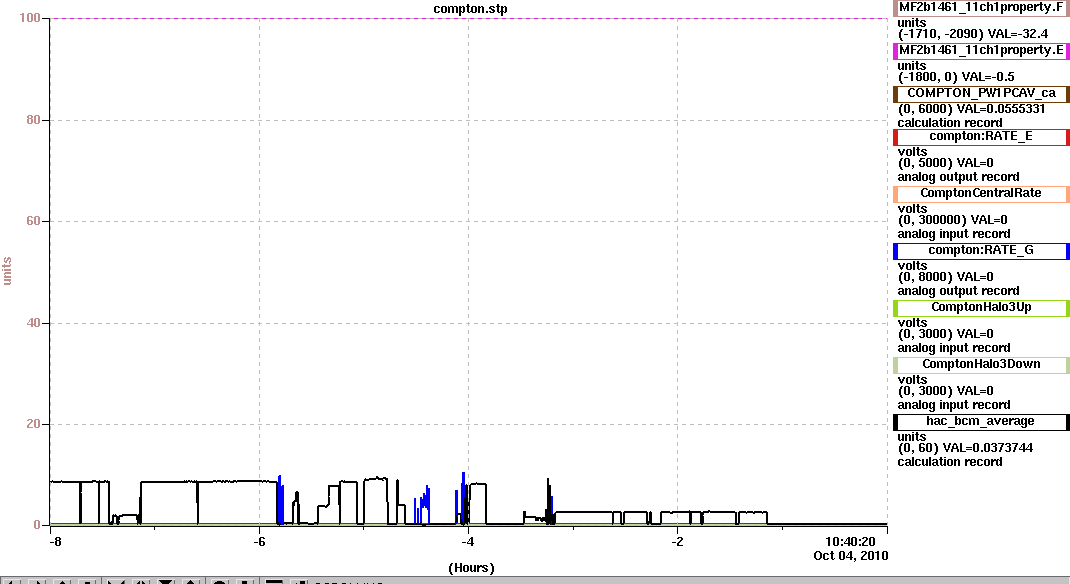Click the vertical "units" y-axis label
This screenshot has height=584, width=1070.
[x=8, y=271]
